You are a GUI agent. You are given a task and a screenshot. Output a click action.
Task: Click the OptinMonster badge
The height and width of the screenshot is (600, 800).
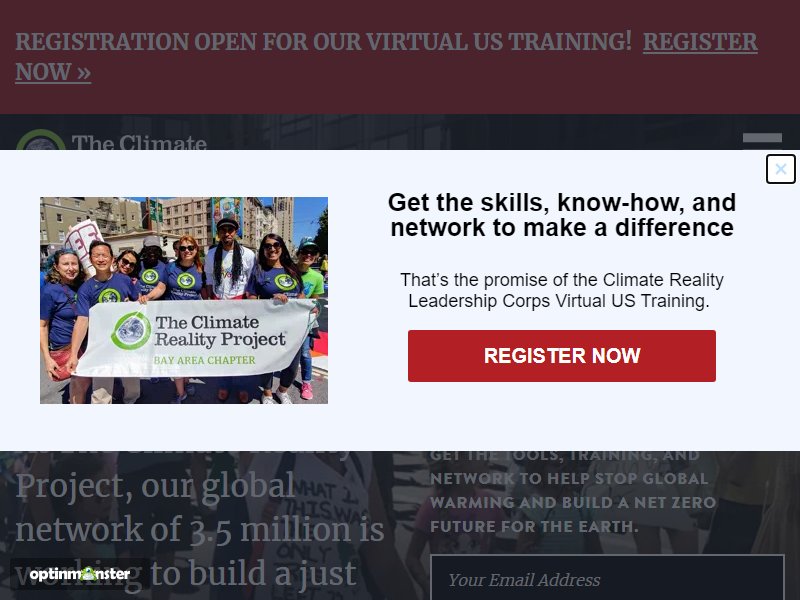click(x=80, y=574)
